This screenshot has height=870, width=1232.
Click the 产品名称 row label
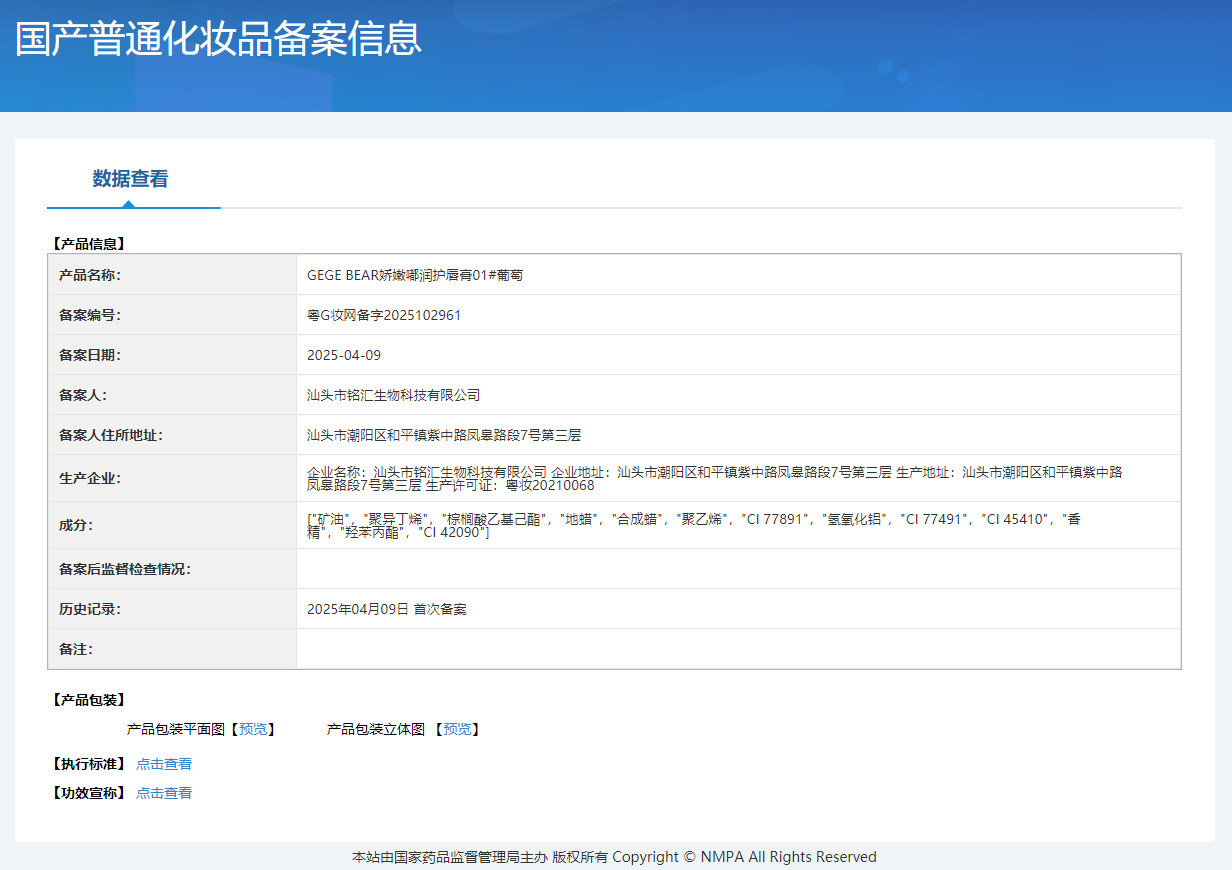pos(89,275)
